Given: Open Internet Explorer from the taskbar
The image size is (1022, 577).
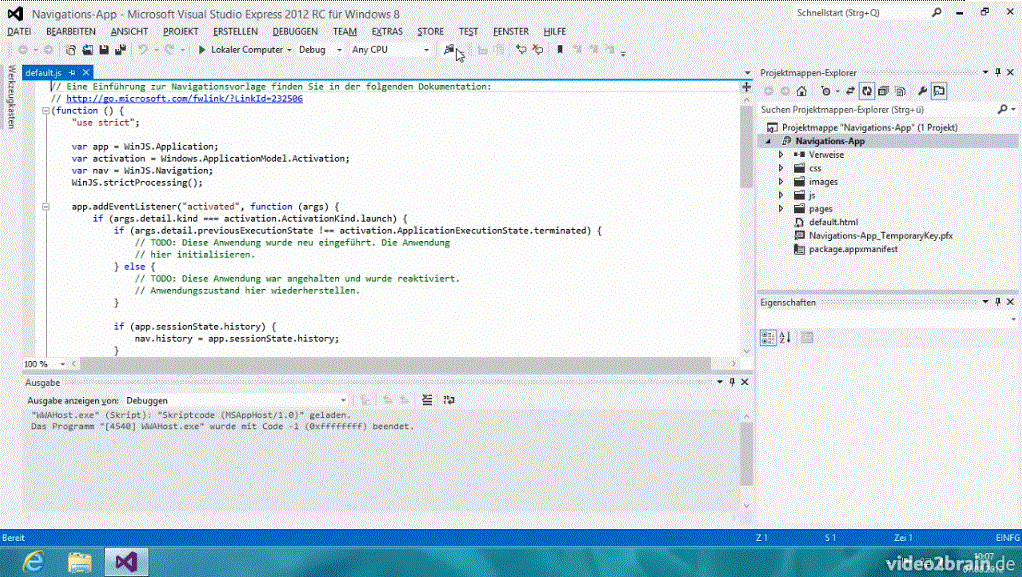Looking at the screenshot, I should [33, 561].
